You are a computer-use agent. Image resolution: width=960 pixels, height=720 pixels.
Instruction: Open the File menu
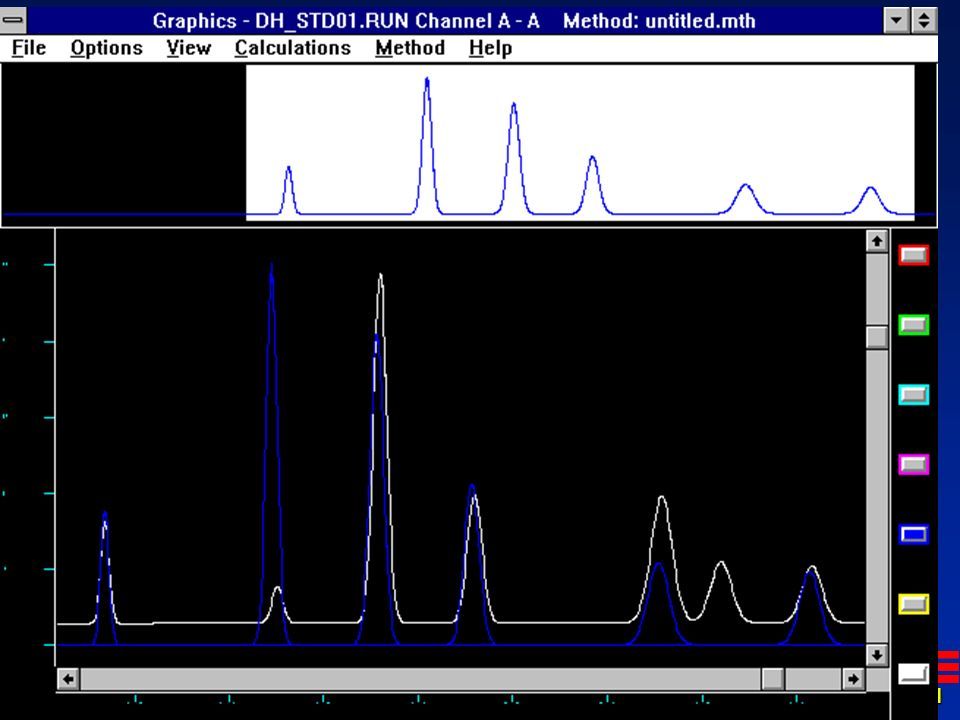[x=29, y=48]
